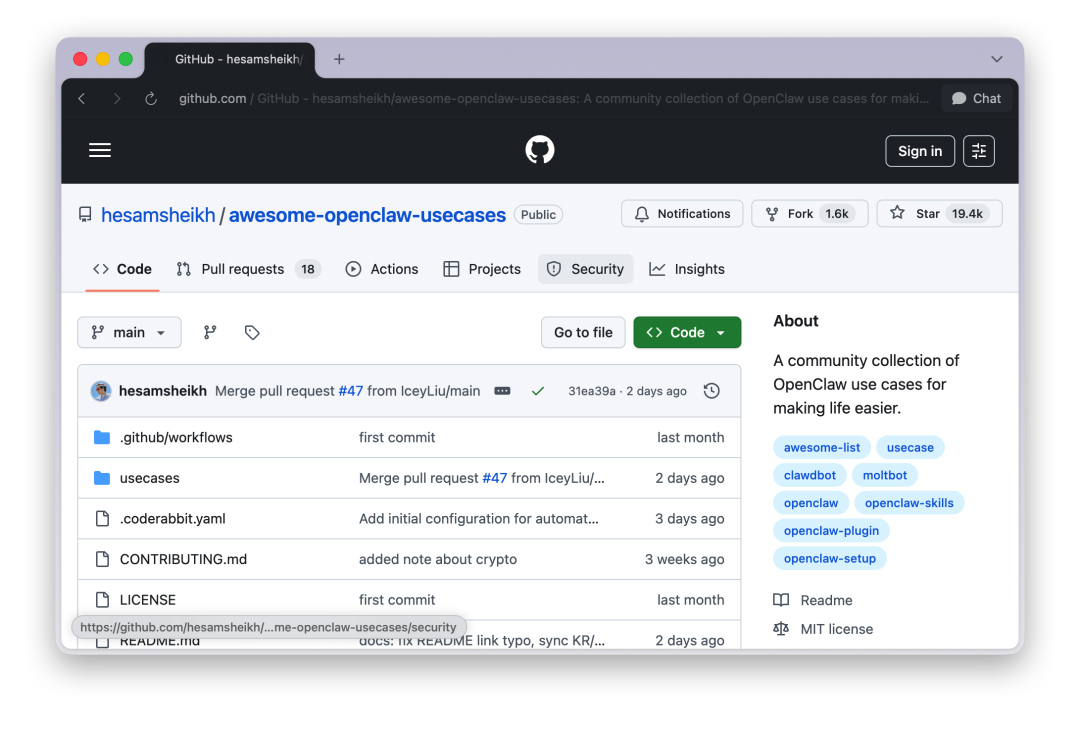Select the Code tab
Viewport: 1080px width, 729px height.
(123, 269)
